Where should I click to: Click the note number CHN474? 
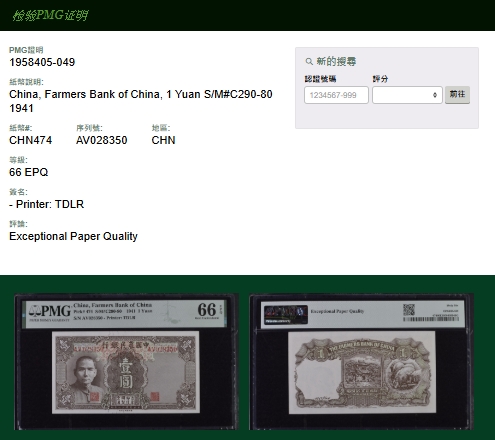pyautogui.click(x=30, y=140)
